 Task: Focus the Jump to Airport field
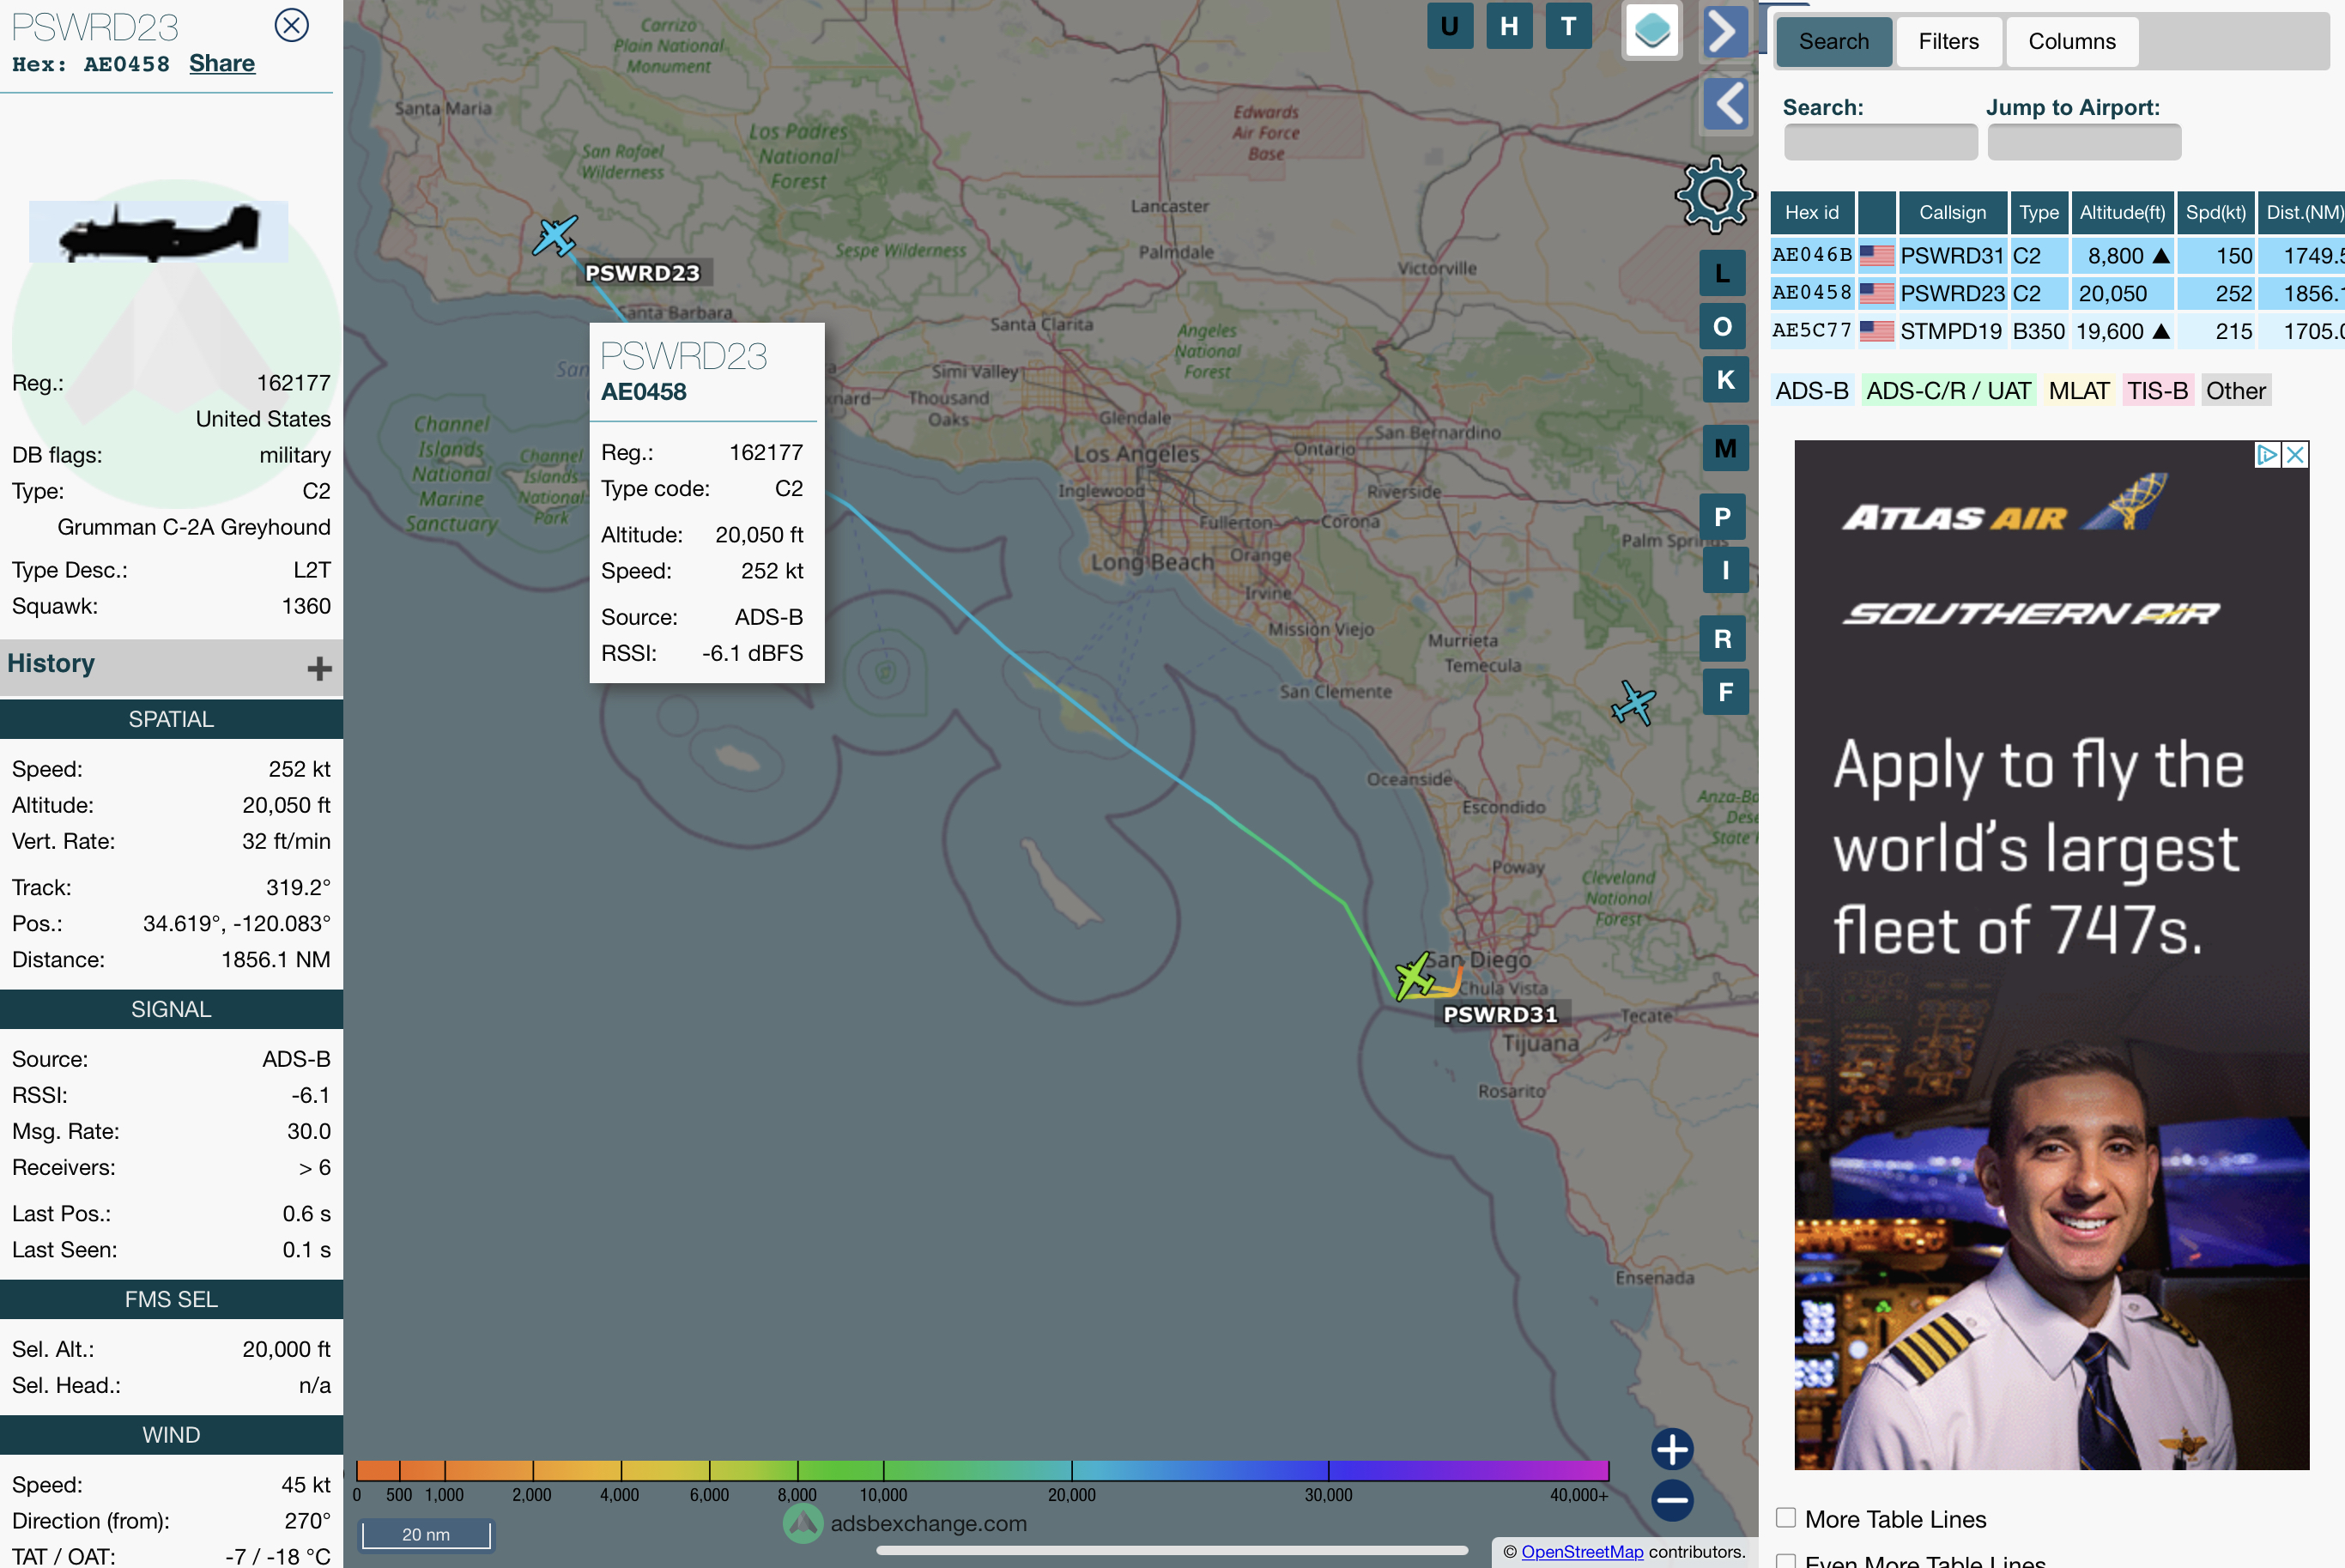(x=2084, y=142)
